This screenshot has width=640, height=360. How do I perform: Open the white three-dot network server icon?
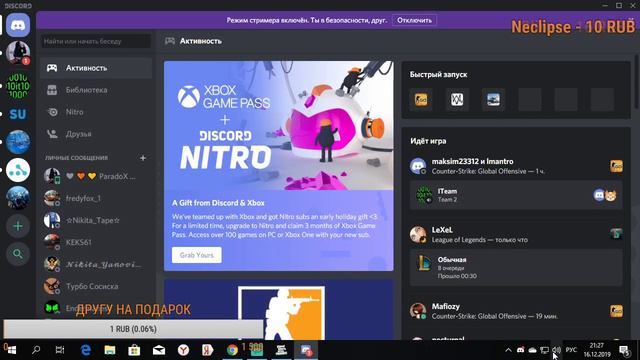18,170
